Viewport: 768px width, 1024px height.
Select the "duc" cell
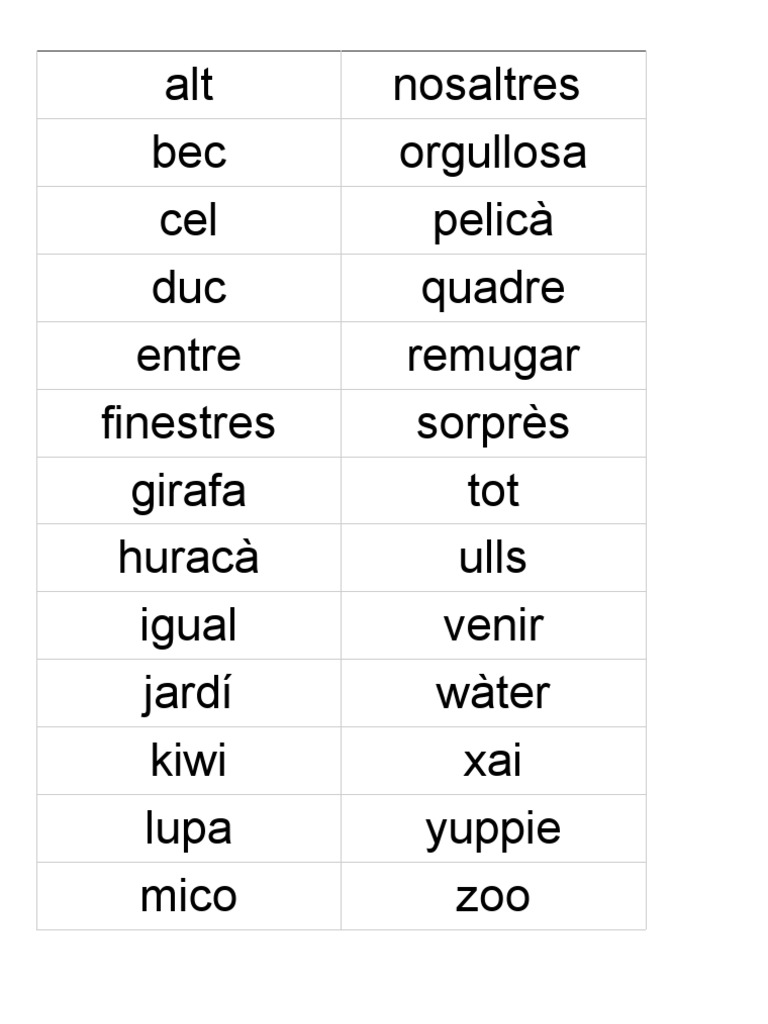coord(189,288)
